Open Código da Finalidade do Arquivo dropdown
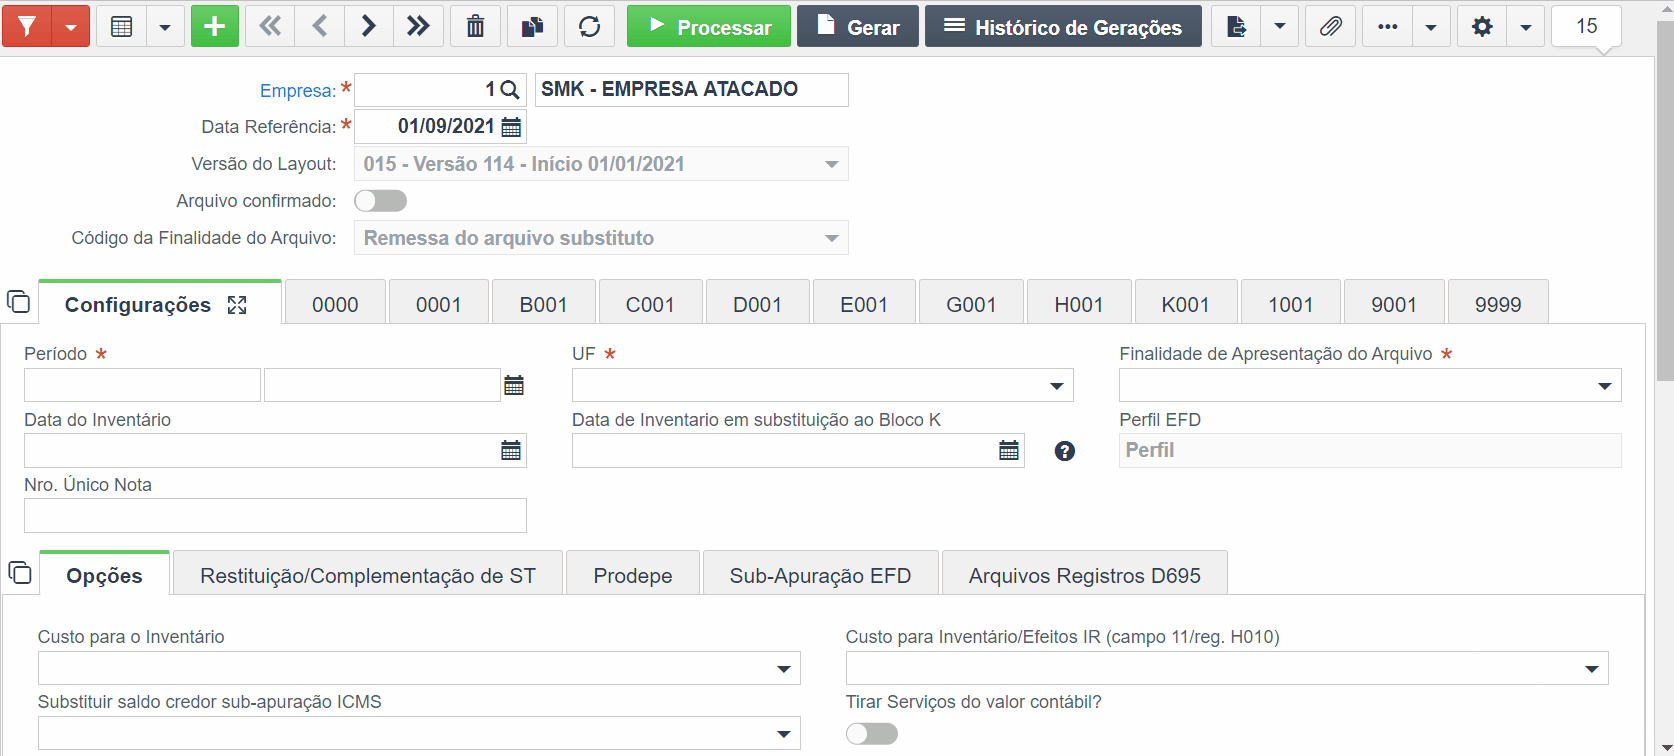The width and height of the screenshot is (1674, 756). (601, 238)
